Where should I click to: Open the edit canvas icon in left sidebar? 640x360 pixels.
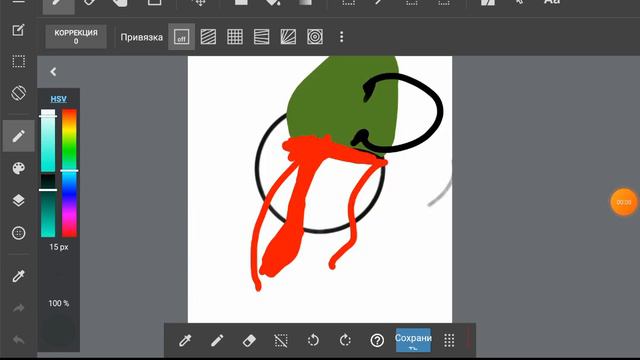click(x=18, y=30)
